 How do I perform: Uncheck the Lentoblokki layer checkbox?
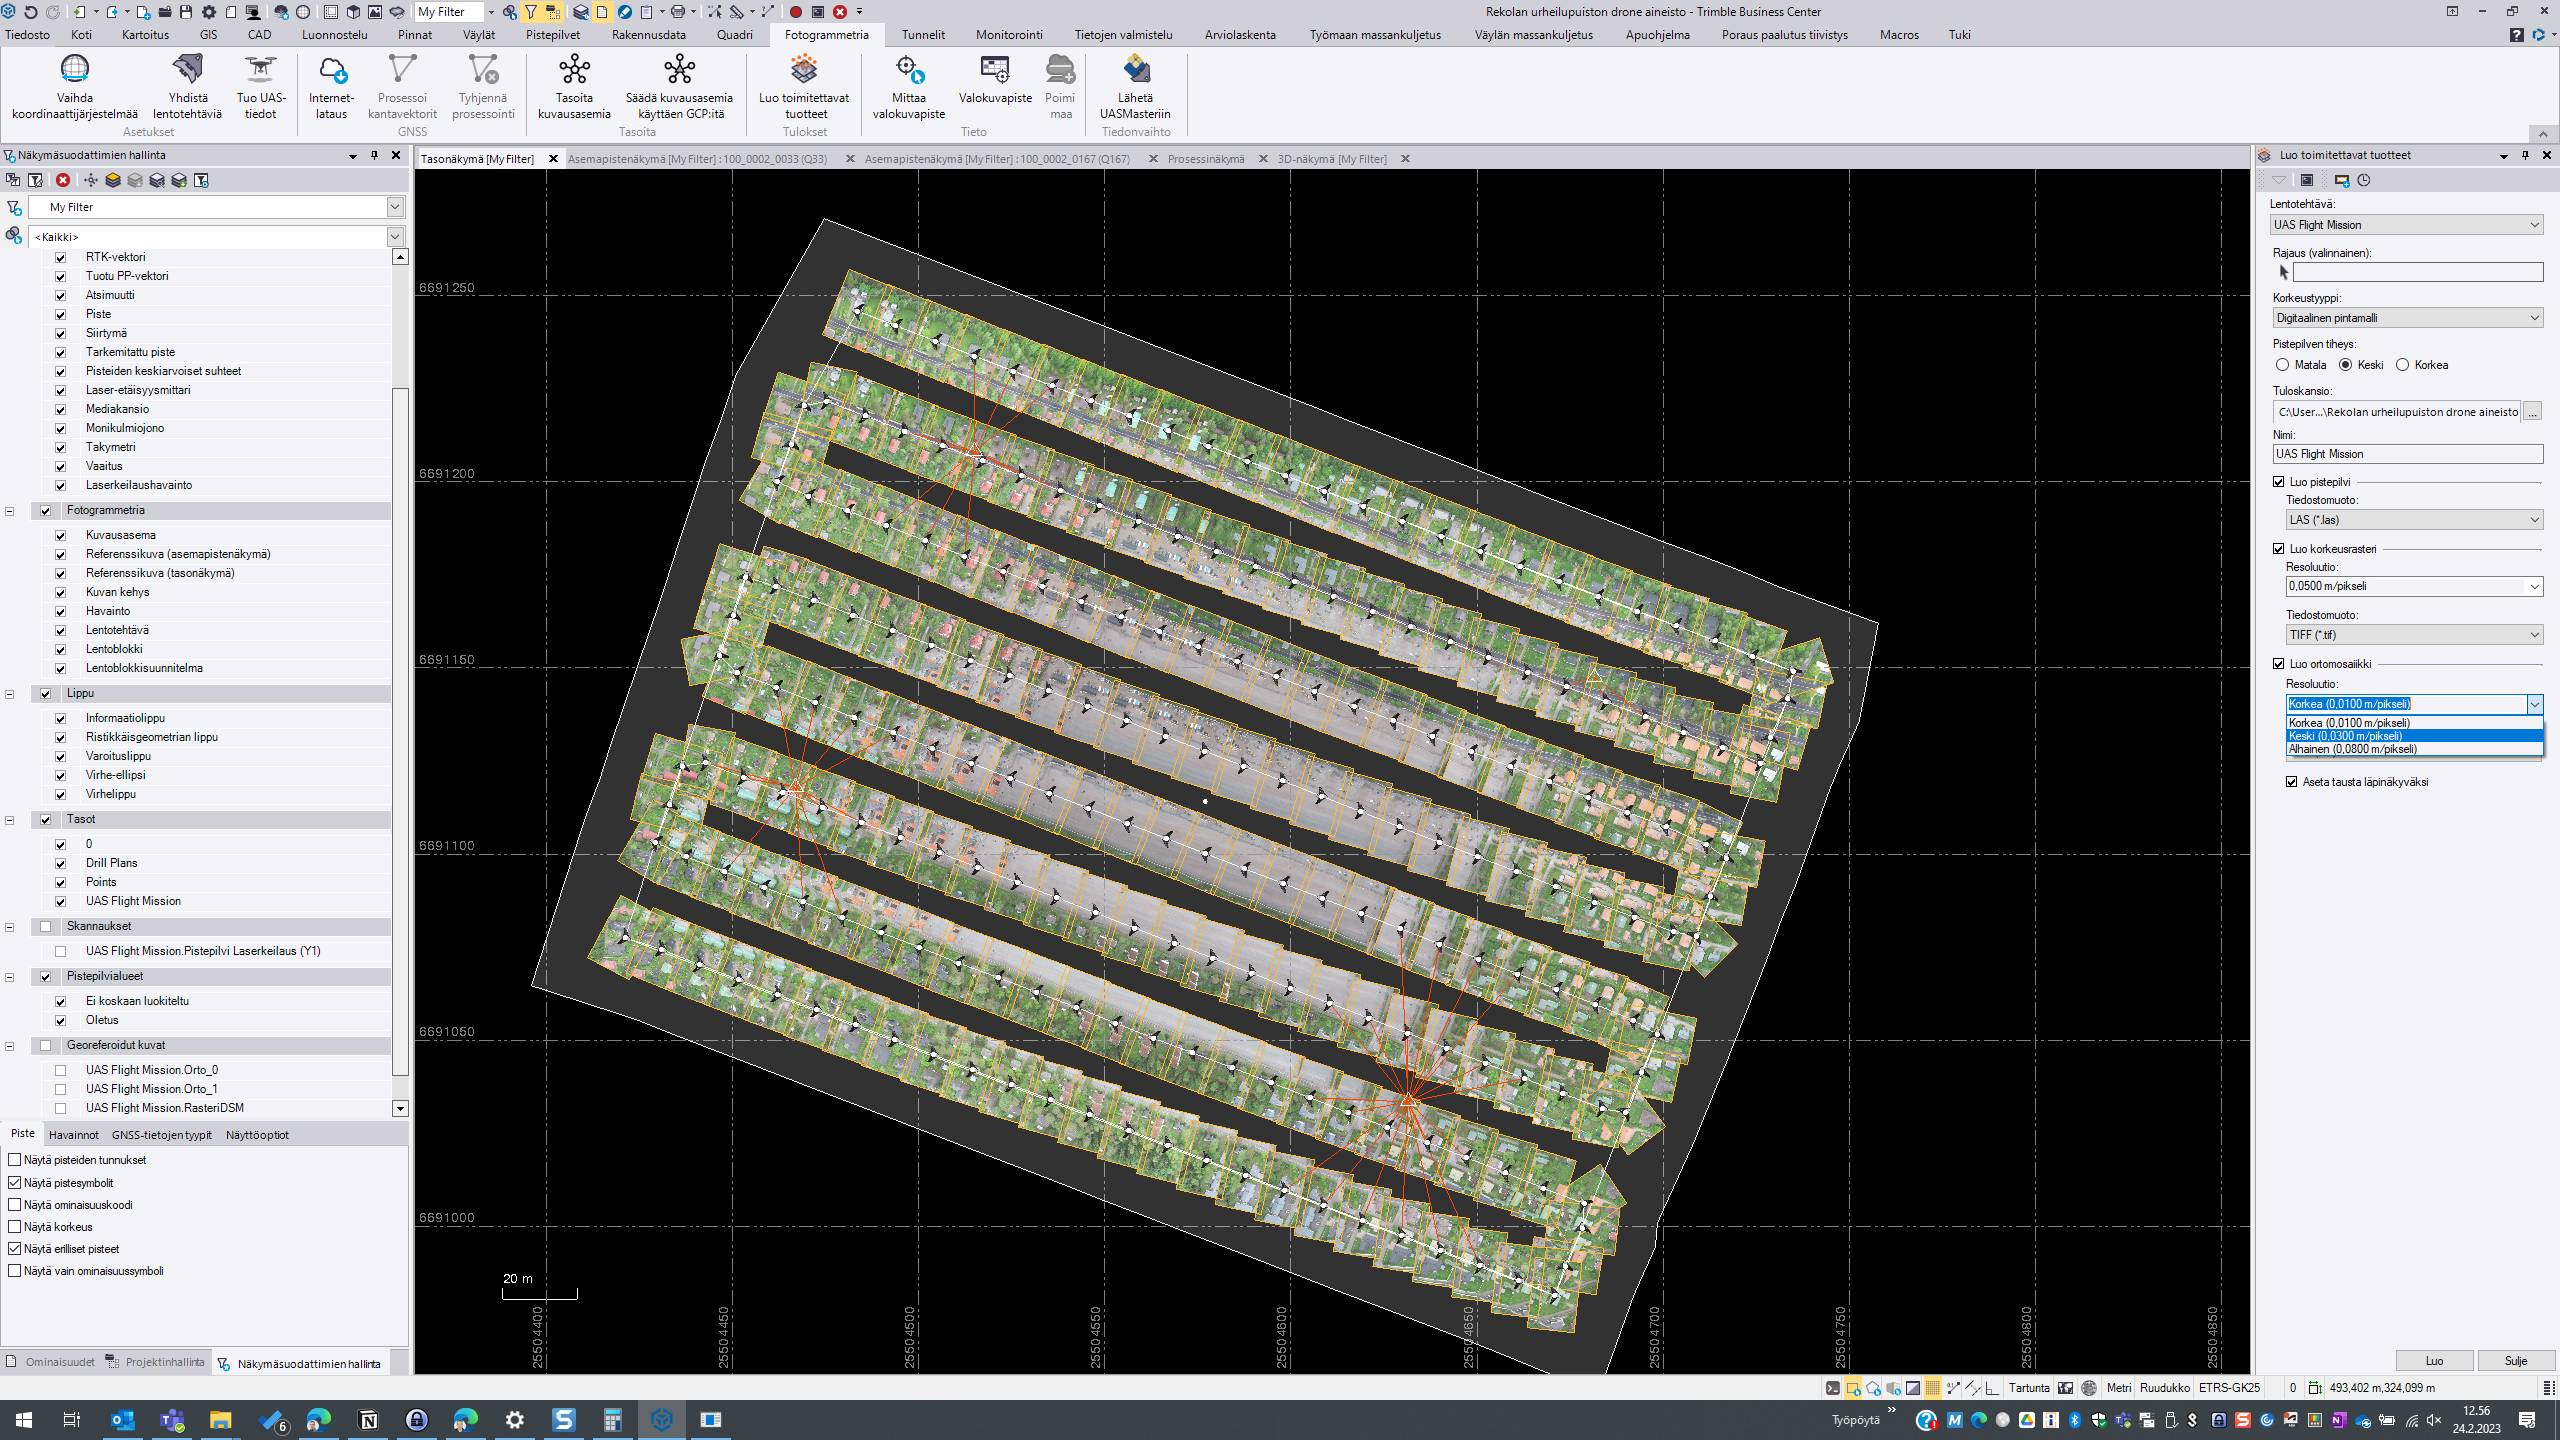click(60, 649)
